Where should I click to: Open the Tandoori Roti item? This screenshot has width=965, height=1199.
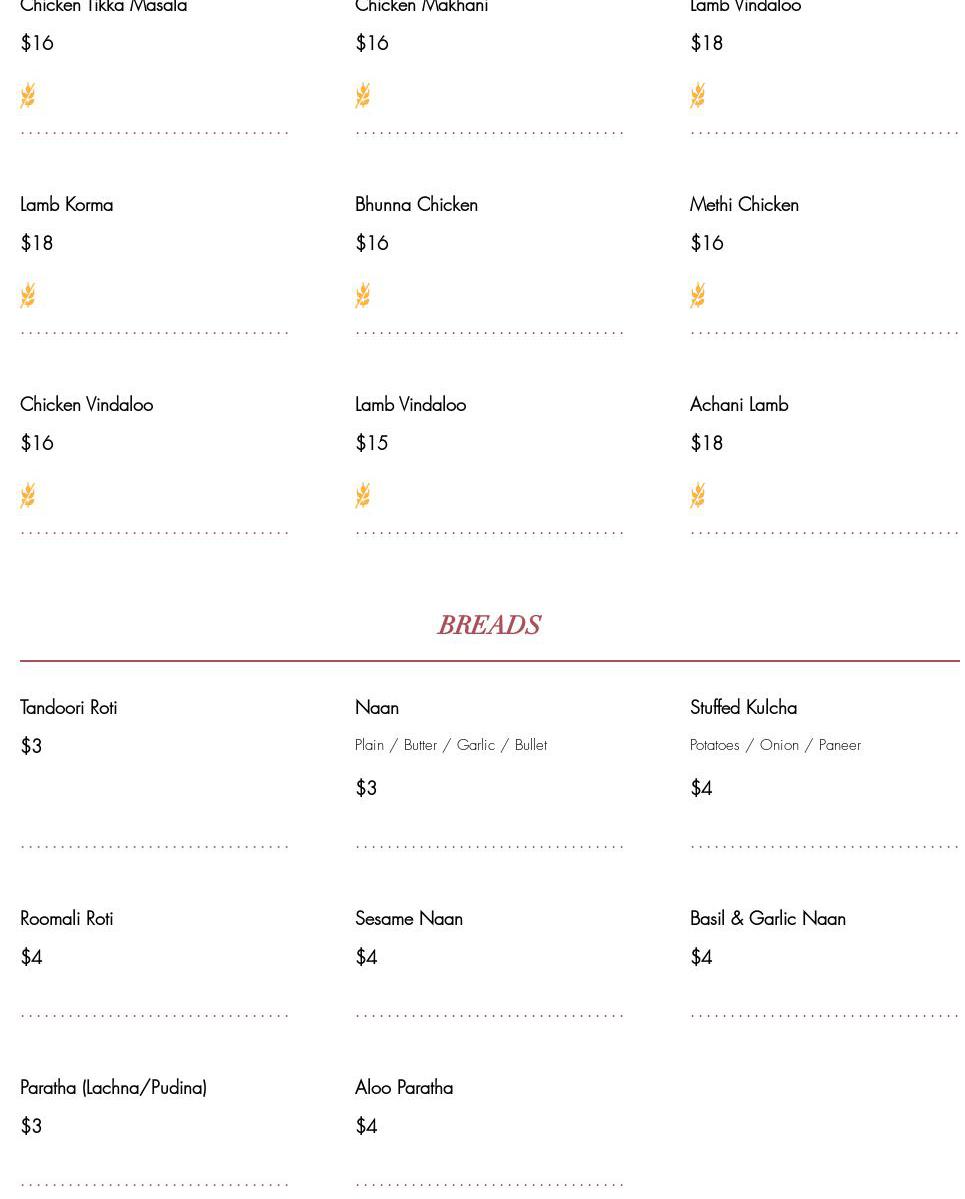(69, 708)
